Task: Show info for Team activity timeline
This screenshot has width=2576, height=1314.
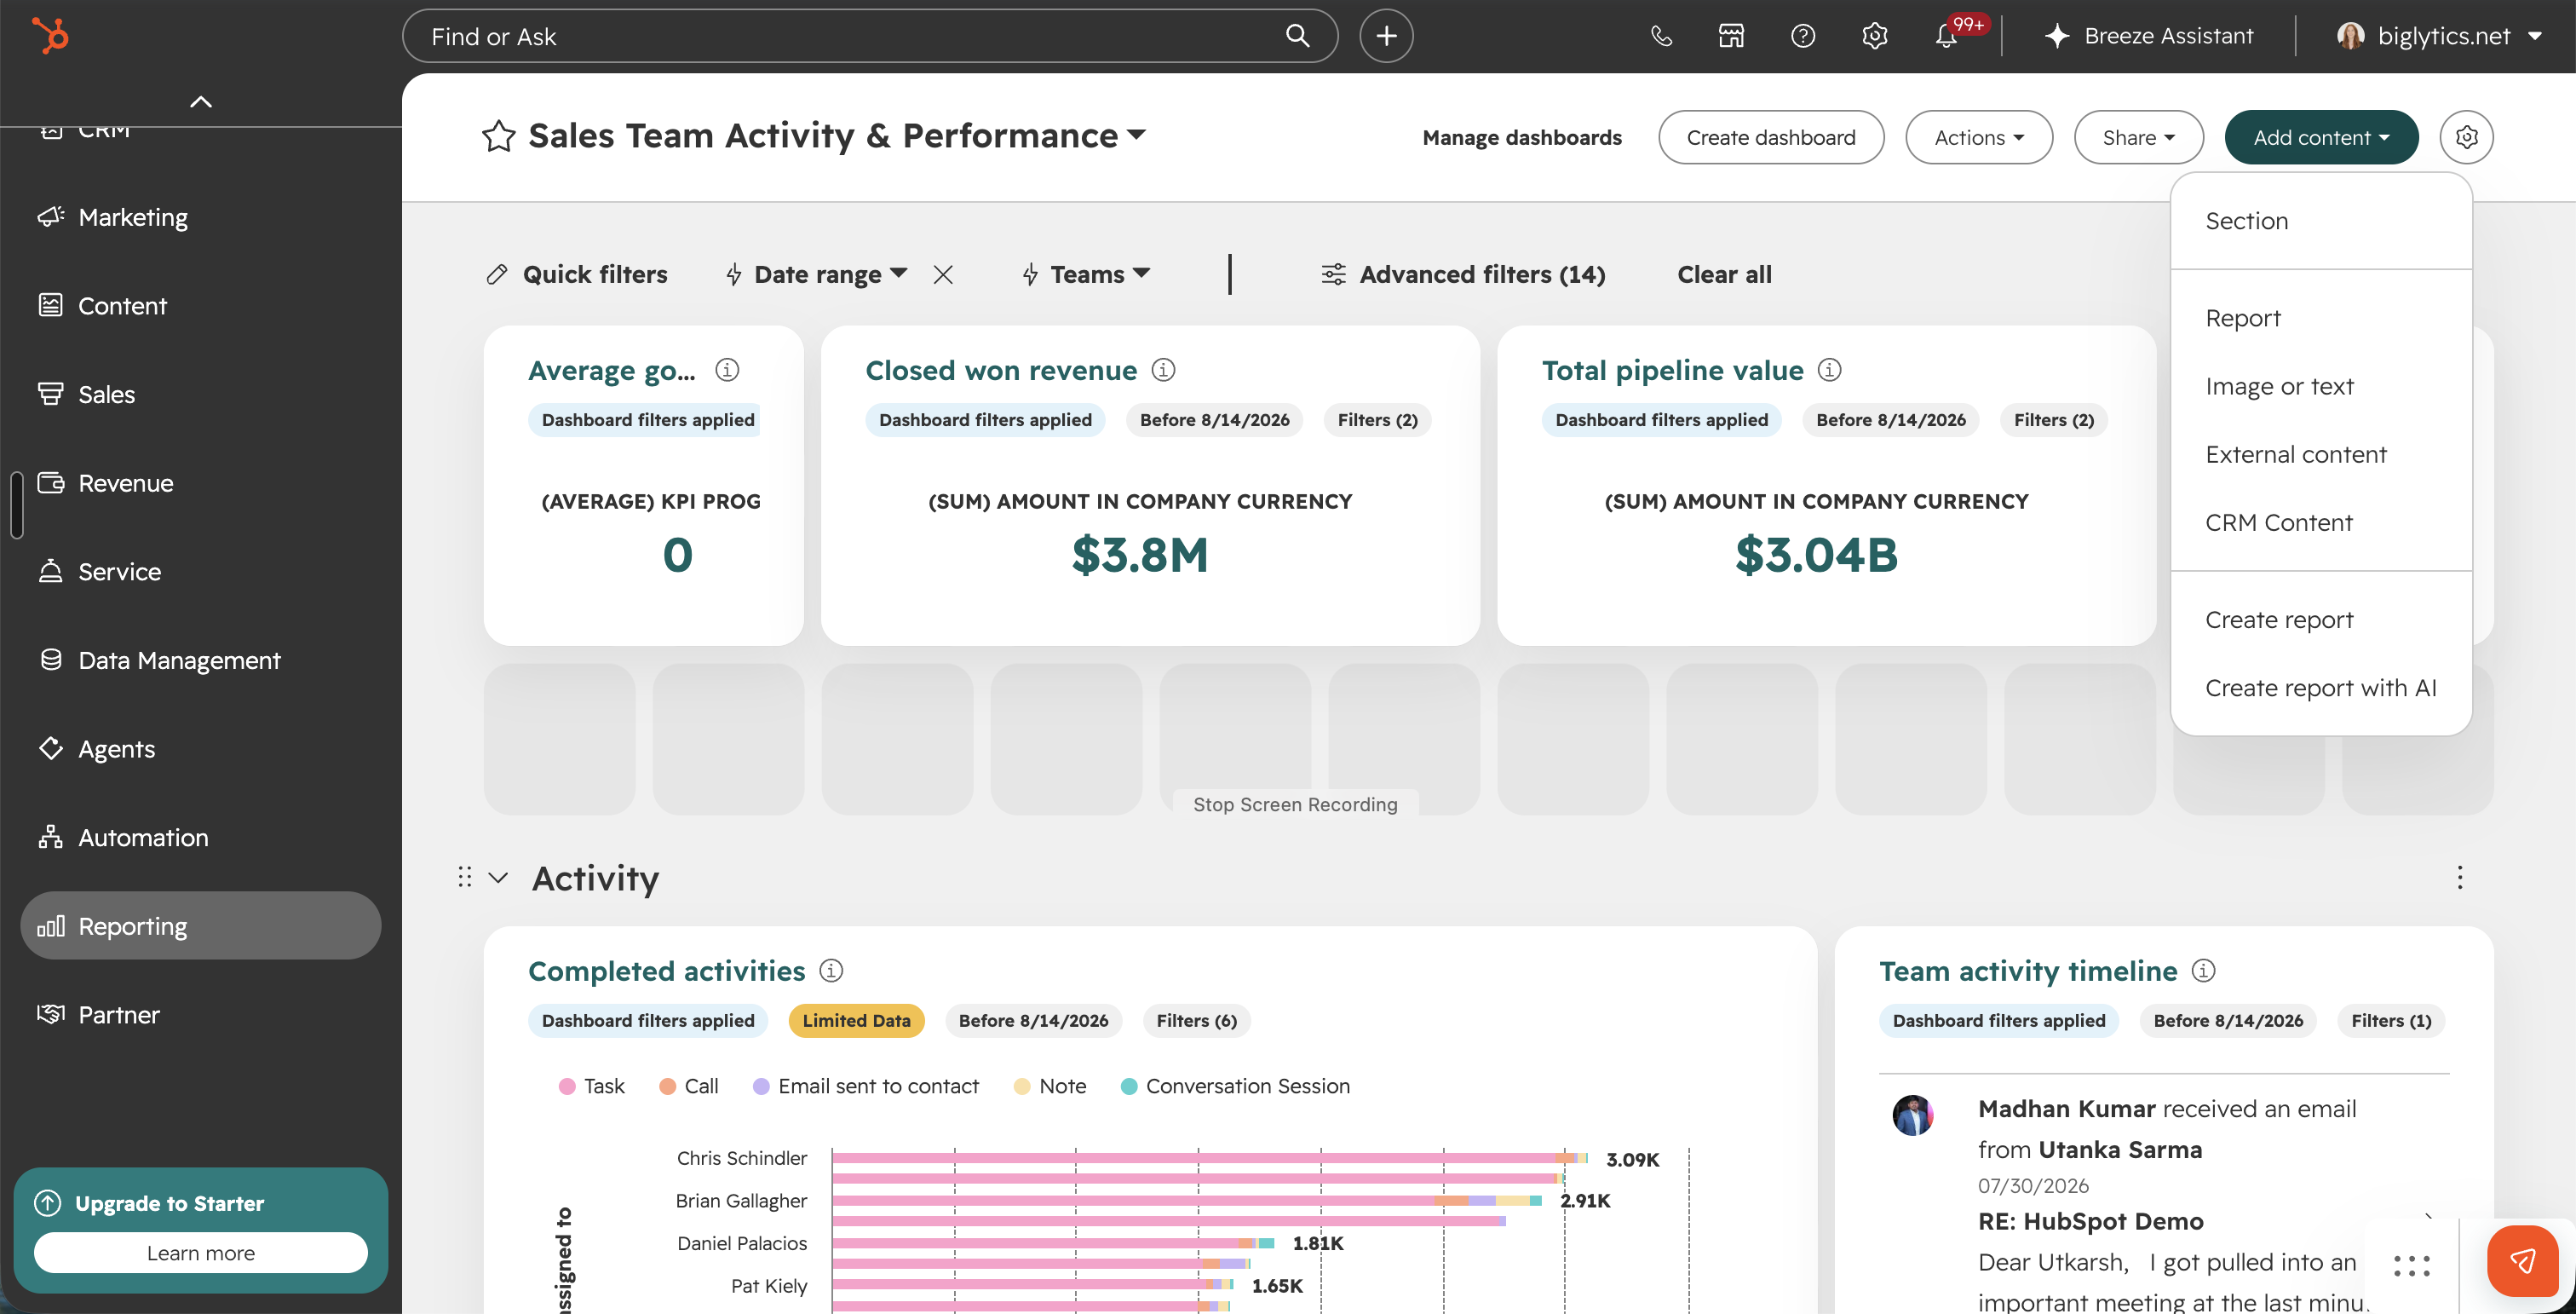Action: click(x=2203, y=970)
